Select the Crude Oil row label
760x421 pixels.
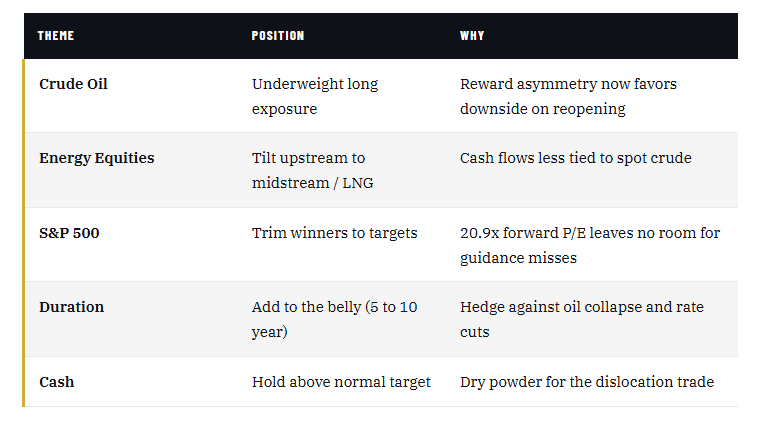click(73, 84)
